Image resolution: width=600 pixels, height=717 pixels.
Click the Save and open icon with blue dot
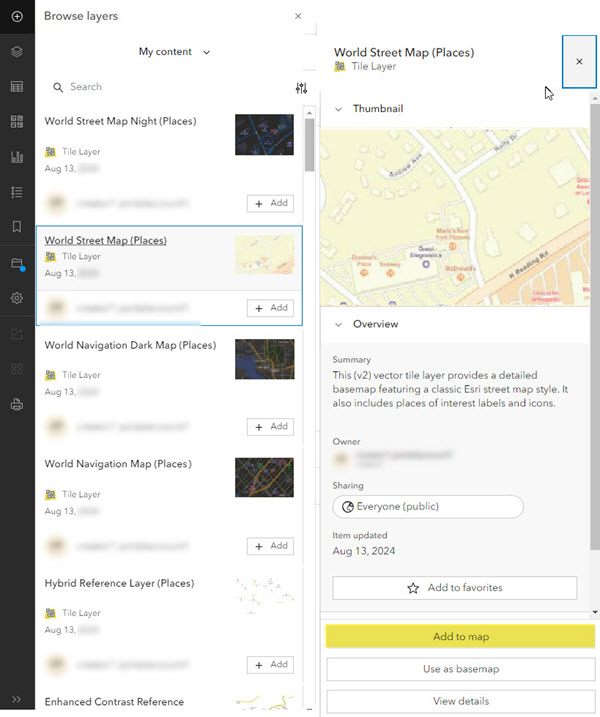(17, 264)
